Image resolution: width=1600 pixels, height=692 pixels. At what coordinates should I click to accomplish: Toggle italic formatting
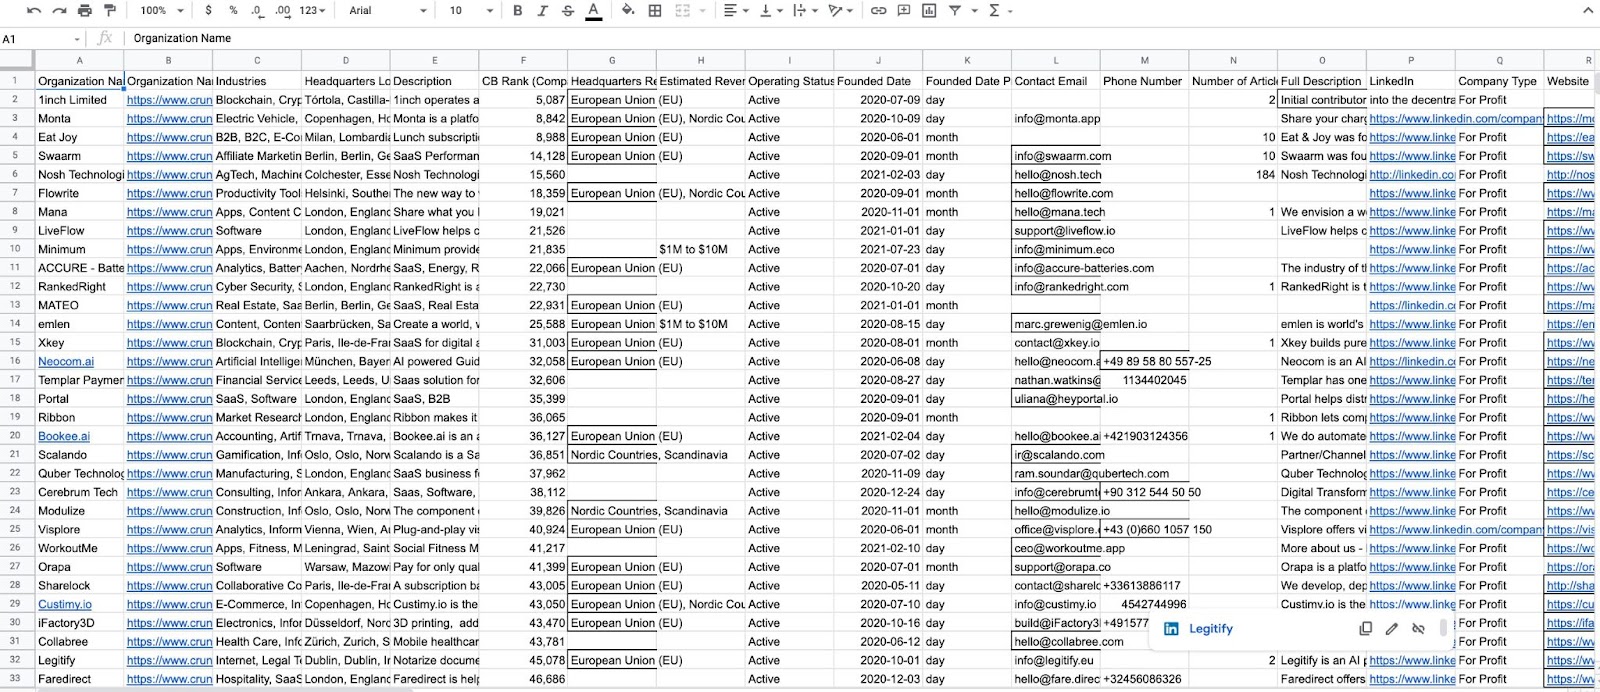pyautogui.click(x=542, y=10)
